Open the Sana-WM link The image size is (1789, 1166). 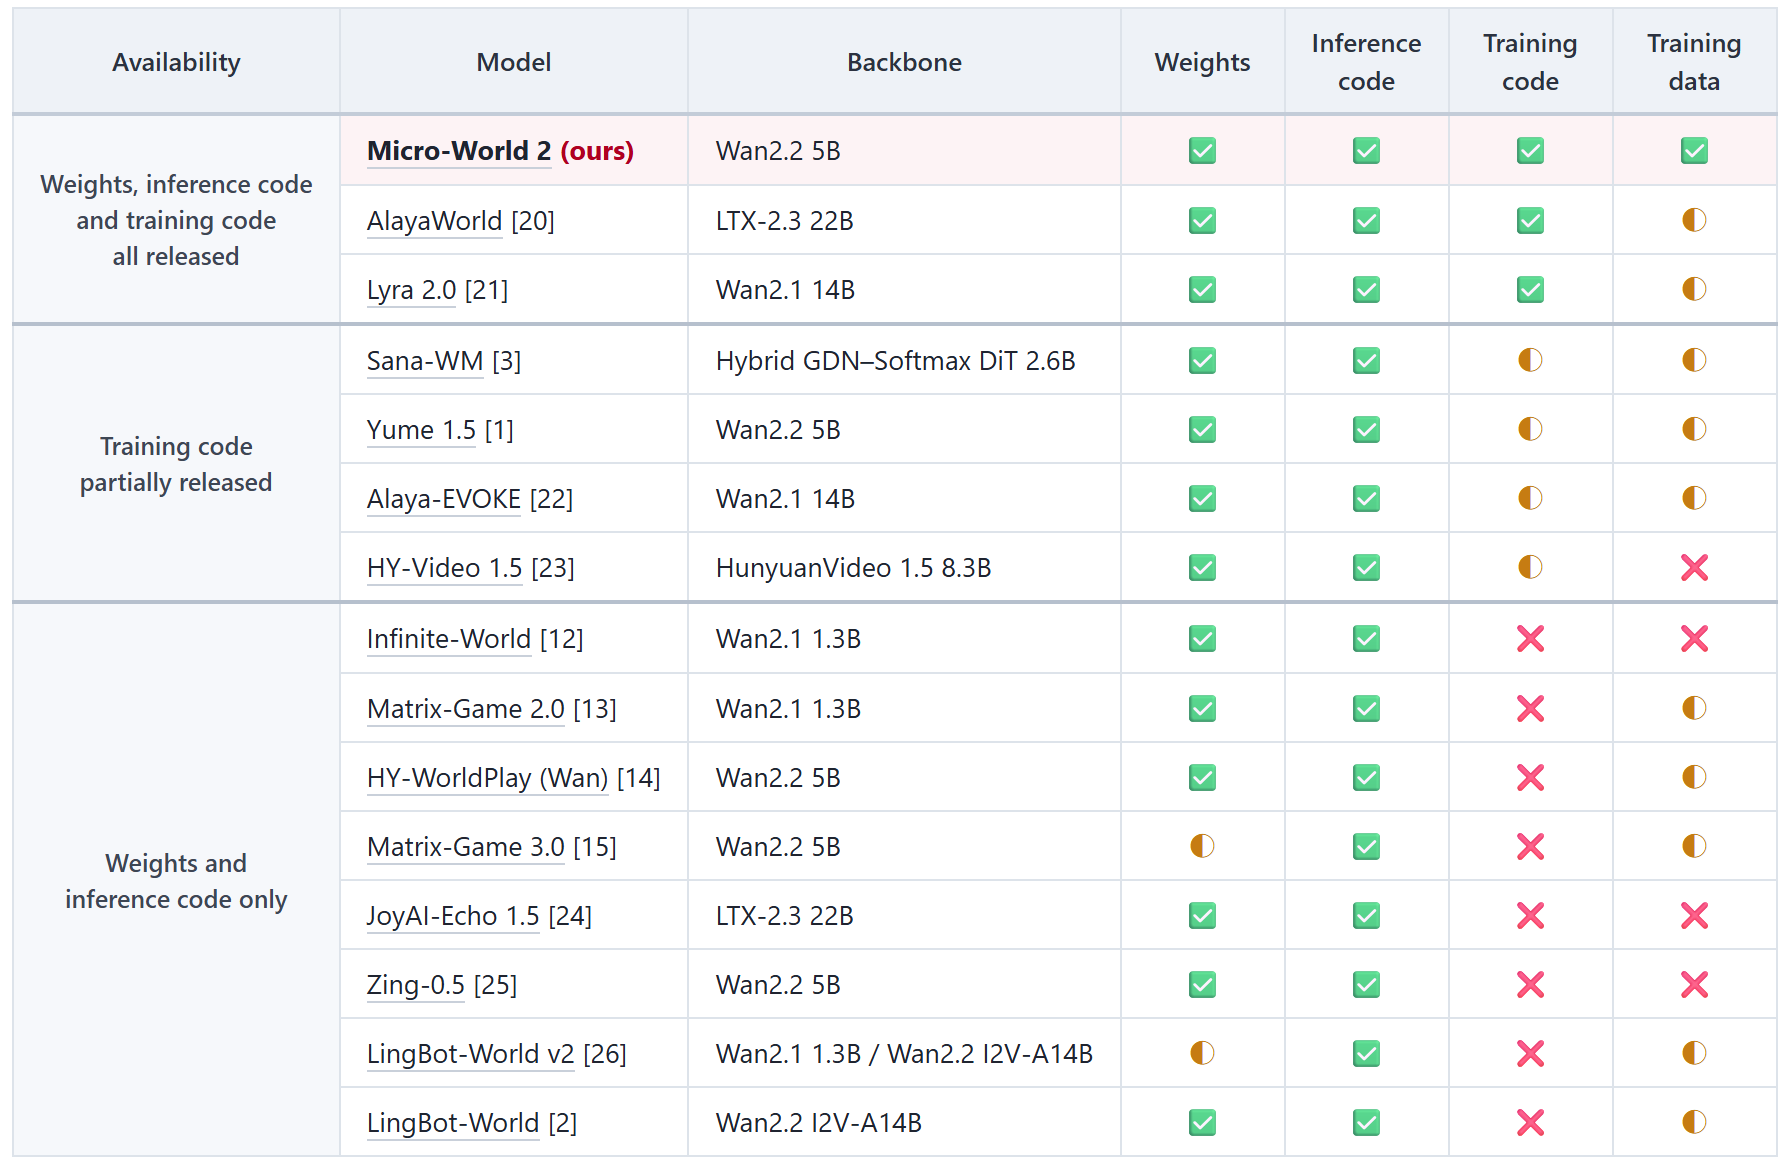425,361
